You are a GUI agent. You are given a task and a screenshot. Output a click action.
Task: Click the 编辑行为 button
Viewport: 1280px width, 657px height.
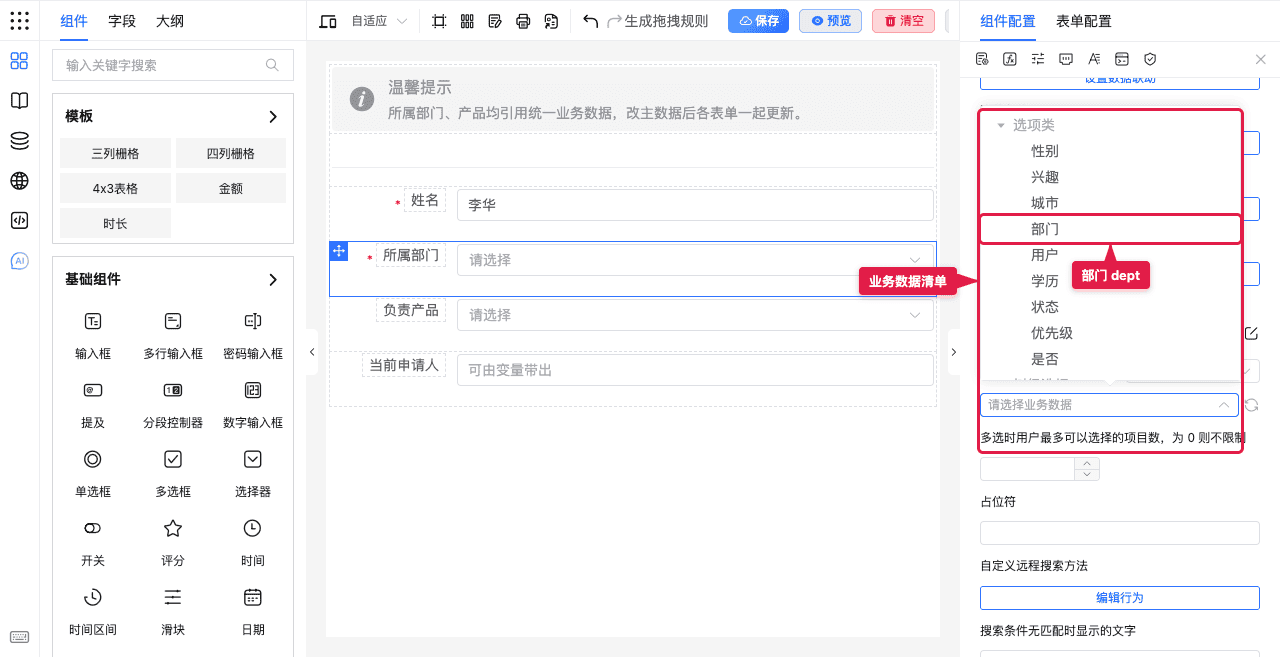[x=1119, y=598]
